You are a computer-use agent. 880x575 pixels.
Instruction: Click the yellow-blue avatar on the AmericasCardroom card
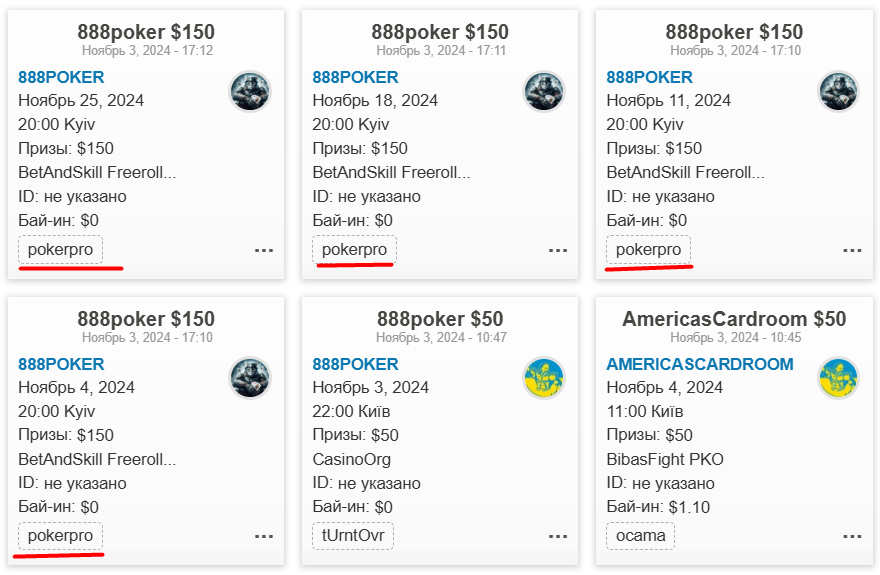coord(838,378)
